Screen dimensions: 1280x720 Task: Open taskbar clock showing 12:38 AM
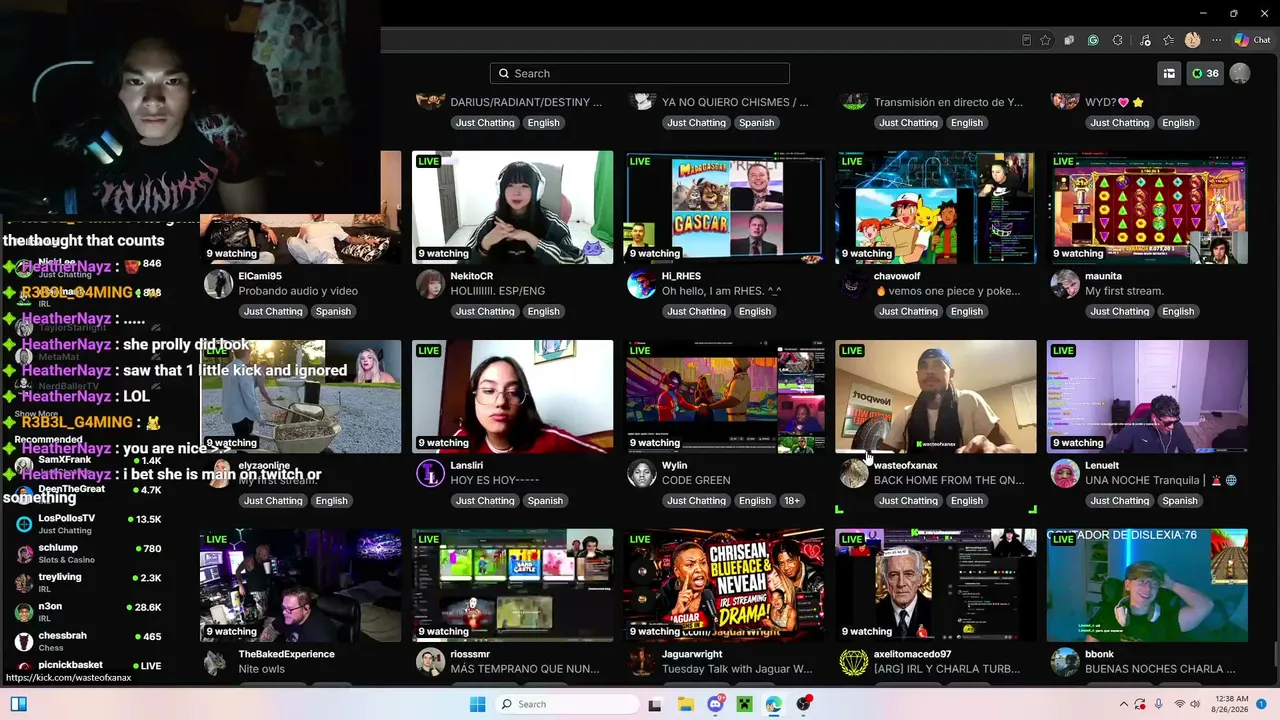(x=1232, y=704)
